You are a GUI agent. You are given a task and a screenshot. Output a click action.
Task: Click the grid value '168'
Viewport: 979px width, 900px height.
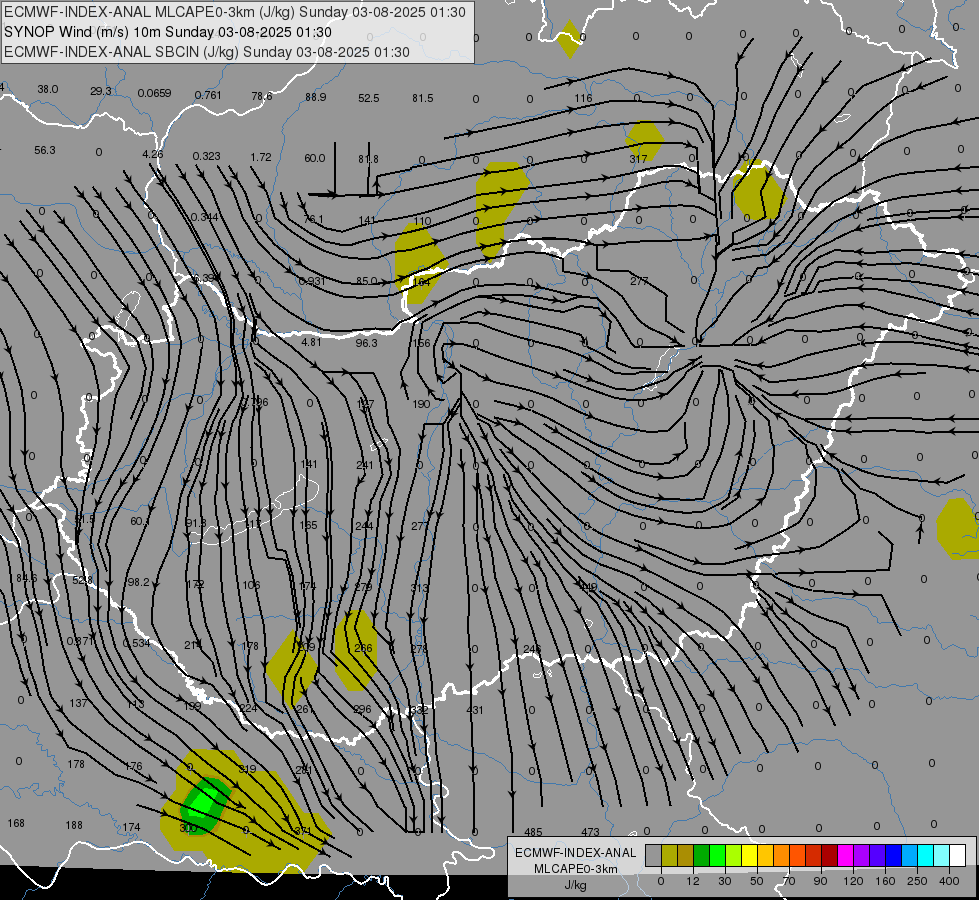16,823
